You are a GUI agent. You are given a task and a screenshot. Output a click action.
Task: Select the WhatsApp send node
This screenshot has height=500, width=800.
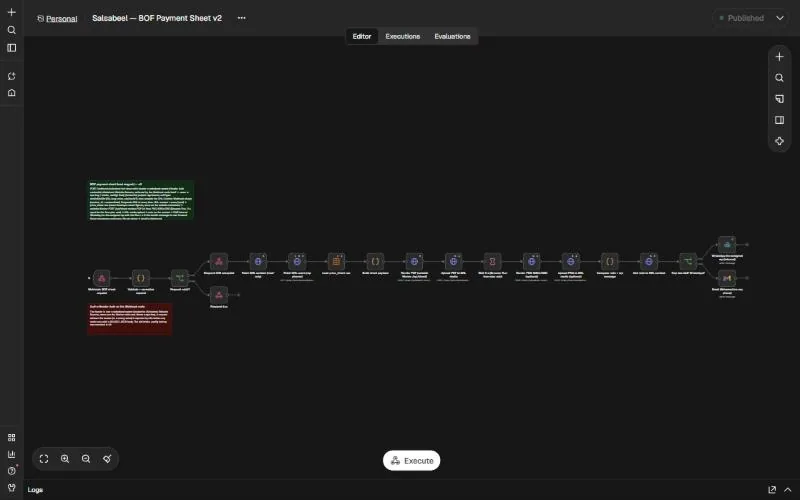[727, 244]
